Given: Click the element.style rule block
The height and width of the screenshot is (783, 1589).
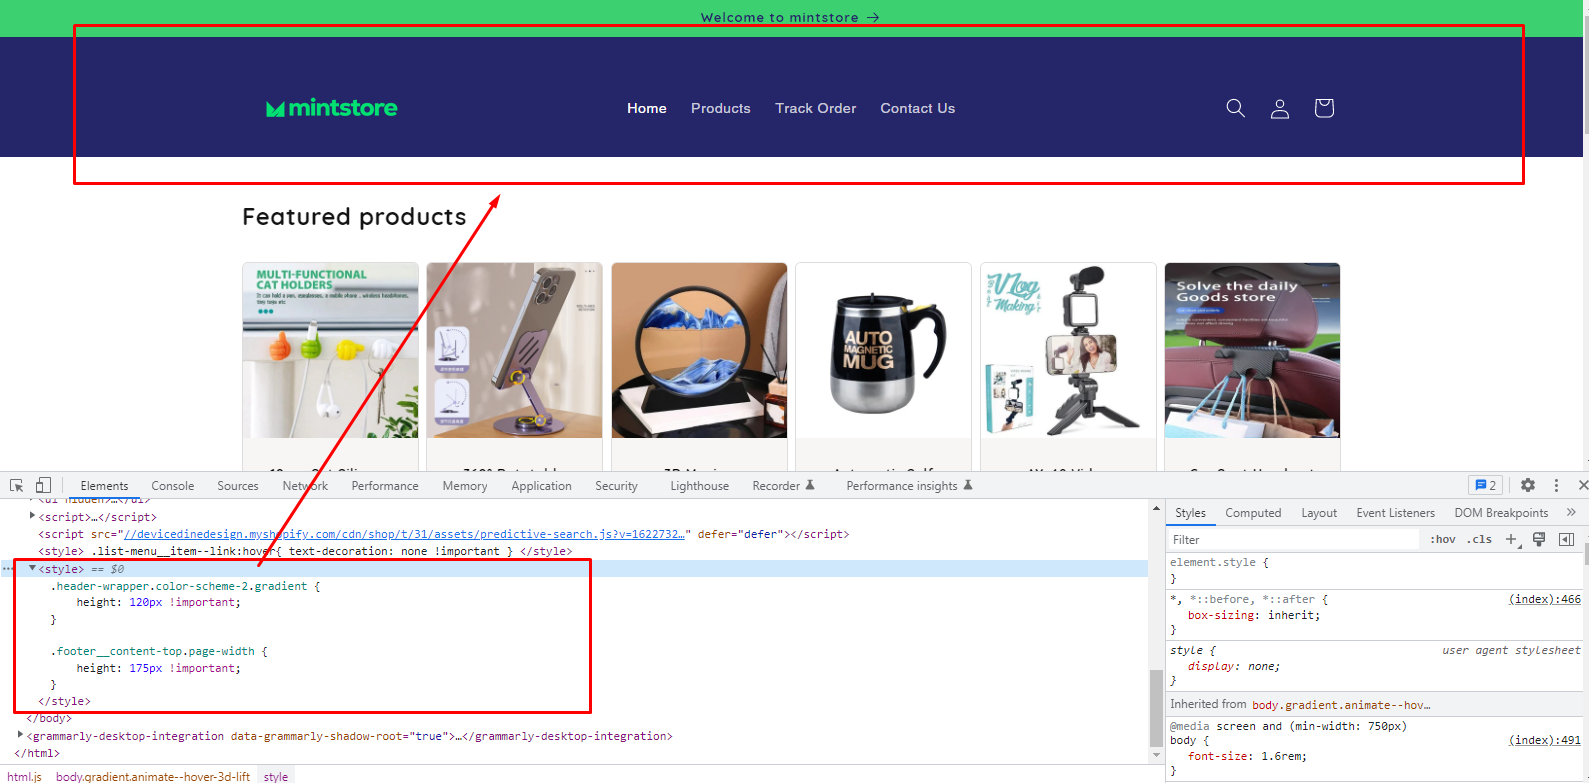Looking at the screenshot, I should click(x=1376, y=570).
